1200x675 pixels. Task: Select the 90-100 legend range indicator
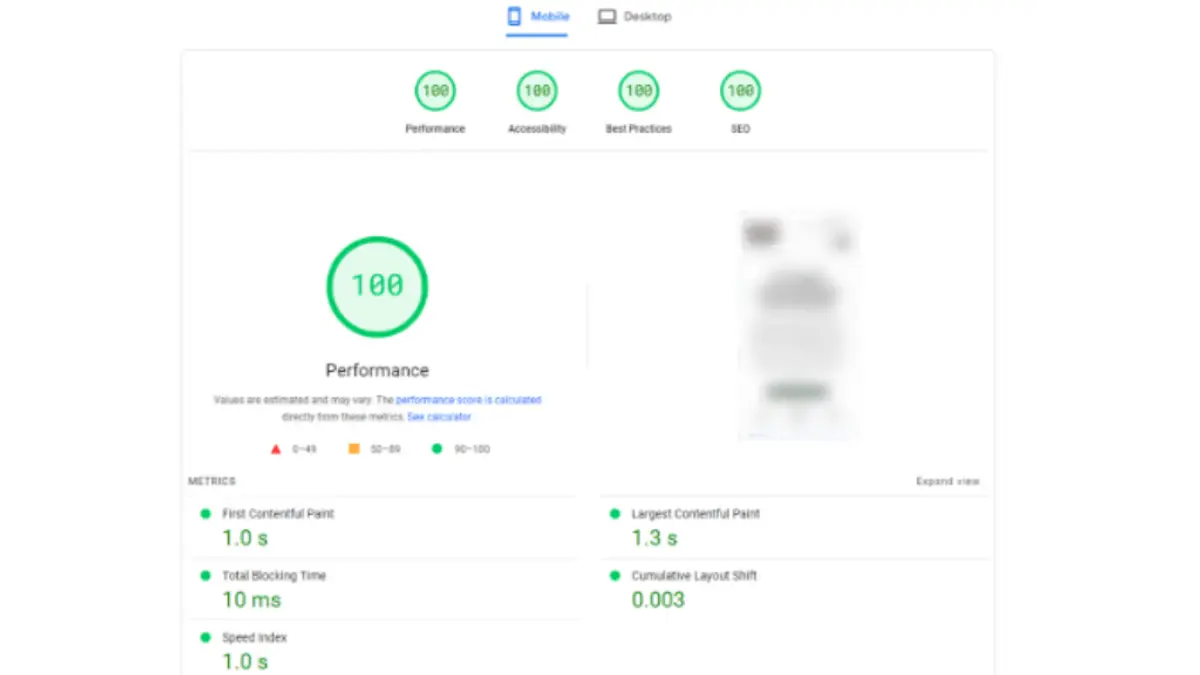436,449
